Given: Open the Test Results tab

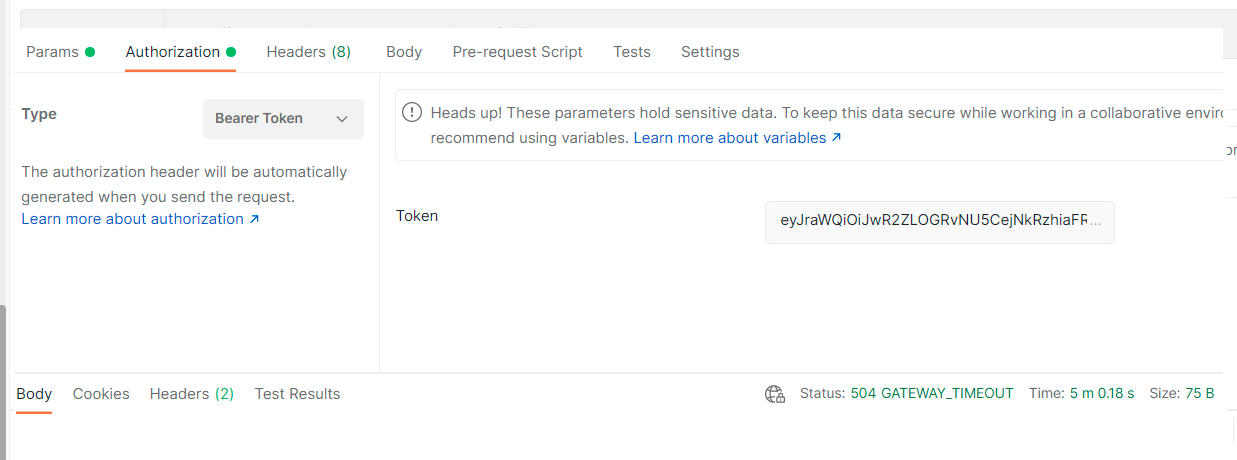Looking at the screenshot, I should [297, 394].
